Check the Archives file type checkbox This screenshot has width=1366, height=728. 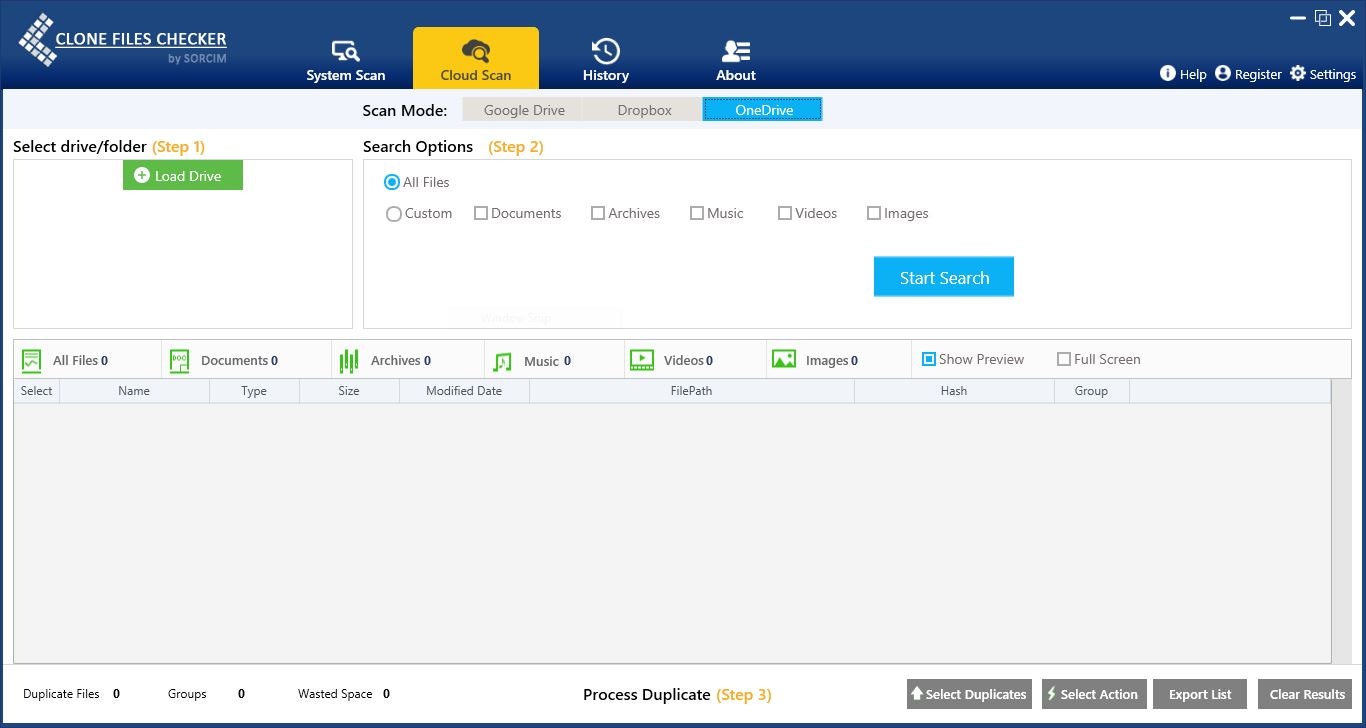click(598, 213)
